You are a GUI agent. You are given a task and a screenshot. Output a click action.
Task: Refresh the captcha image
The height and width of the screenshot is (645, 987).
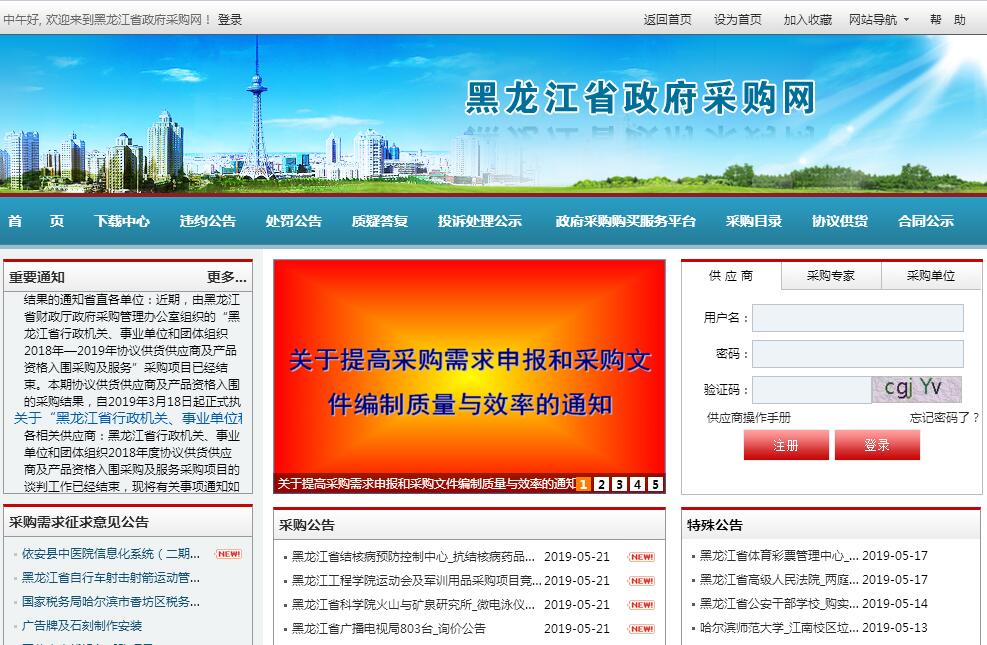916,389
